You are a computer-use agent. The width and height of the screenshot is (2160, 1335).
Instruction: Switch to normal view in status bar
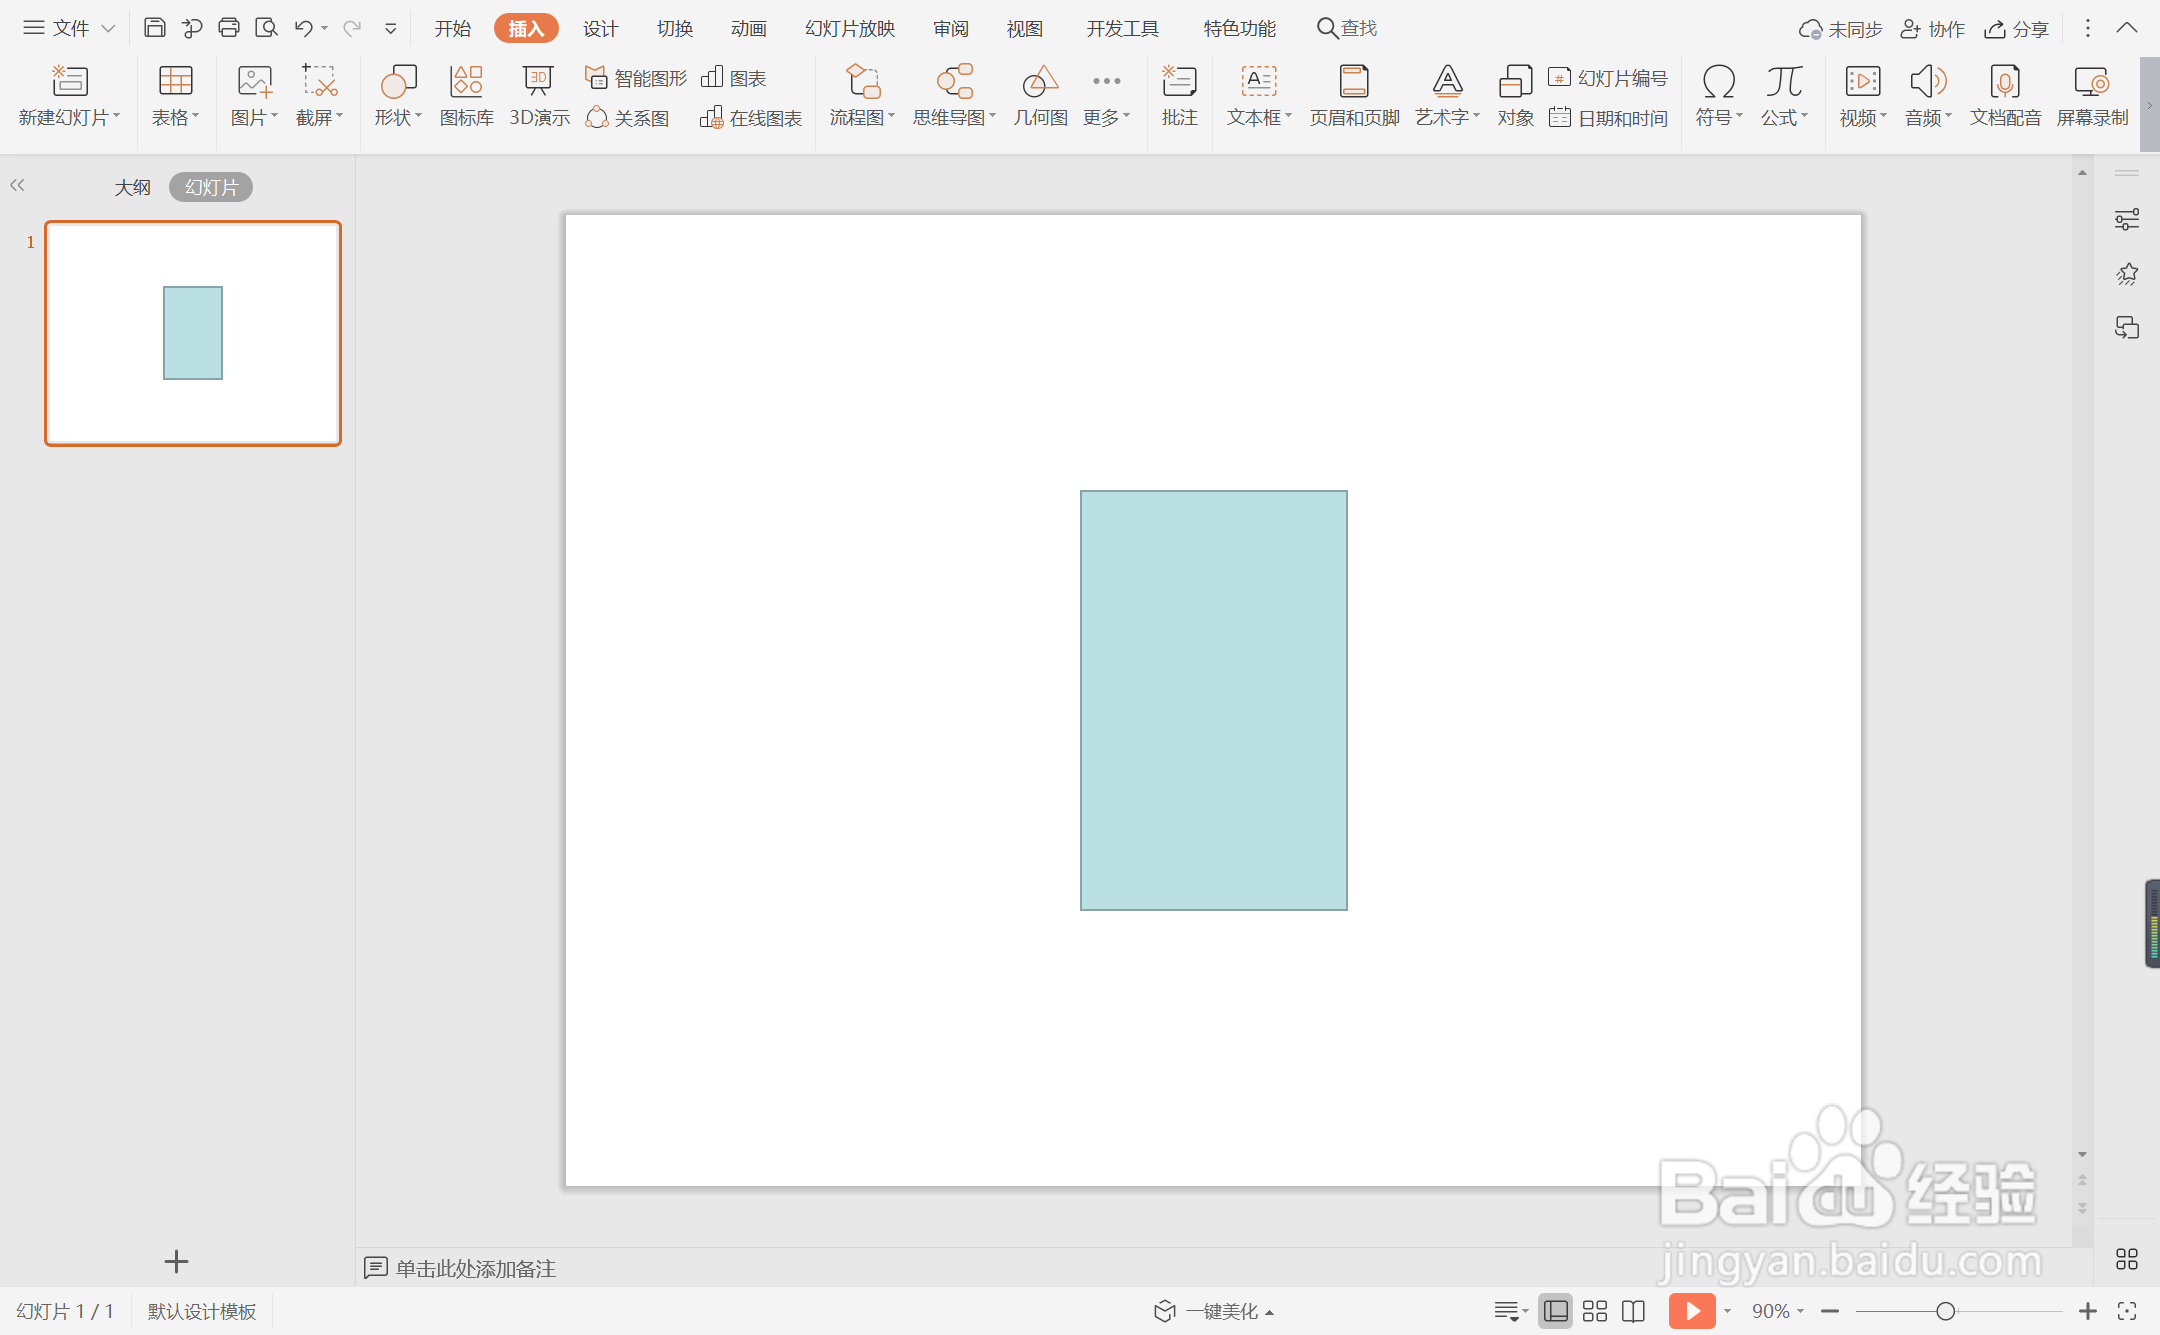1556,1311
